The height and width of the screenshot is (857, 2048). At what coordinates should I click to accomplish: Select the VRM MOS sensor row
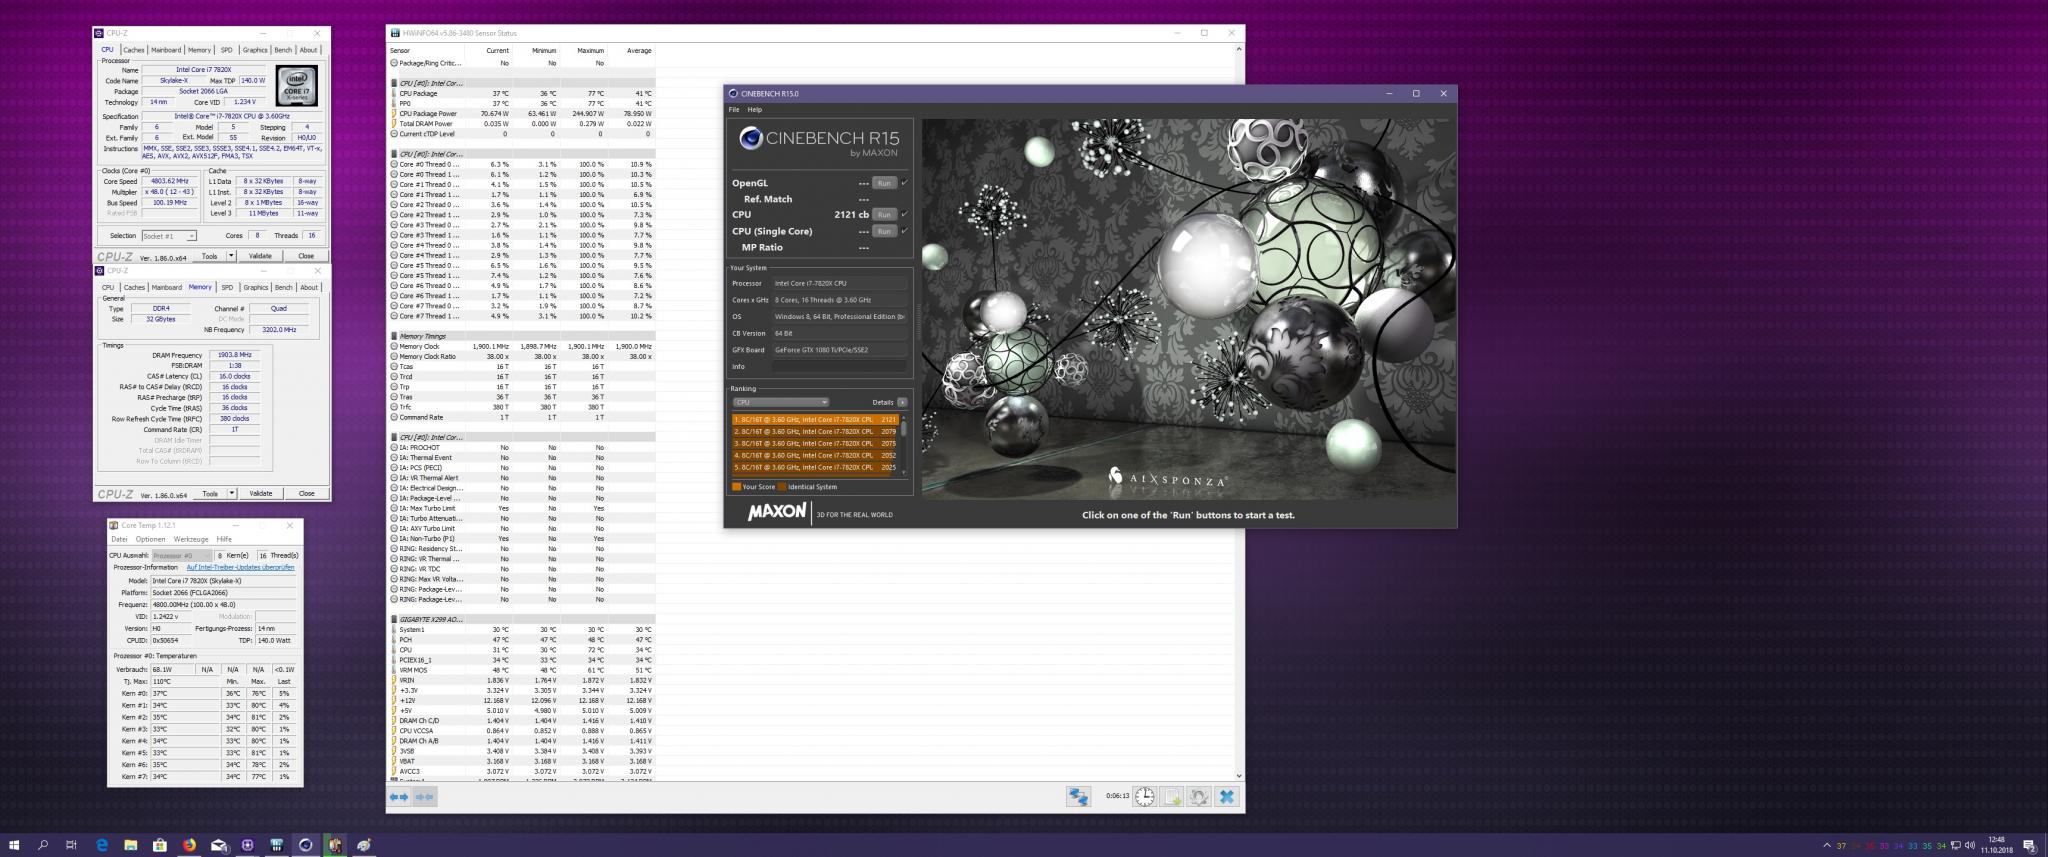521,670
